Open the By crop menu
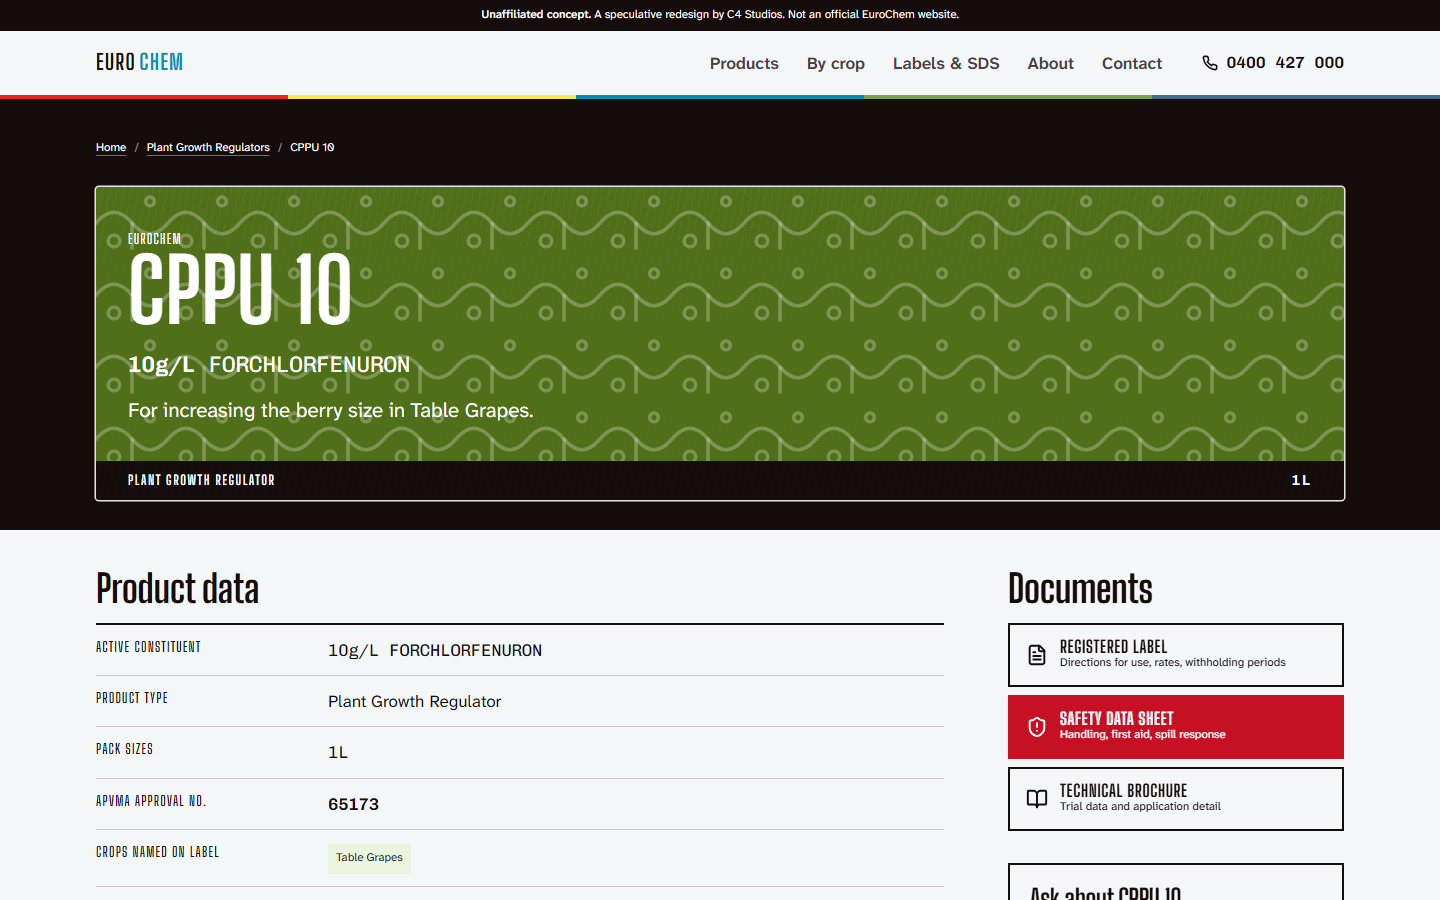This screenshot has width=1440, height=900. pos(836,63)
